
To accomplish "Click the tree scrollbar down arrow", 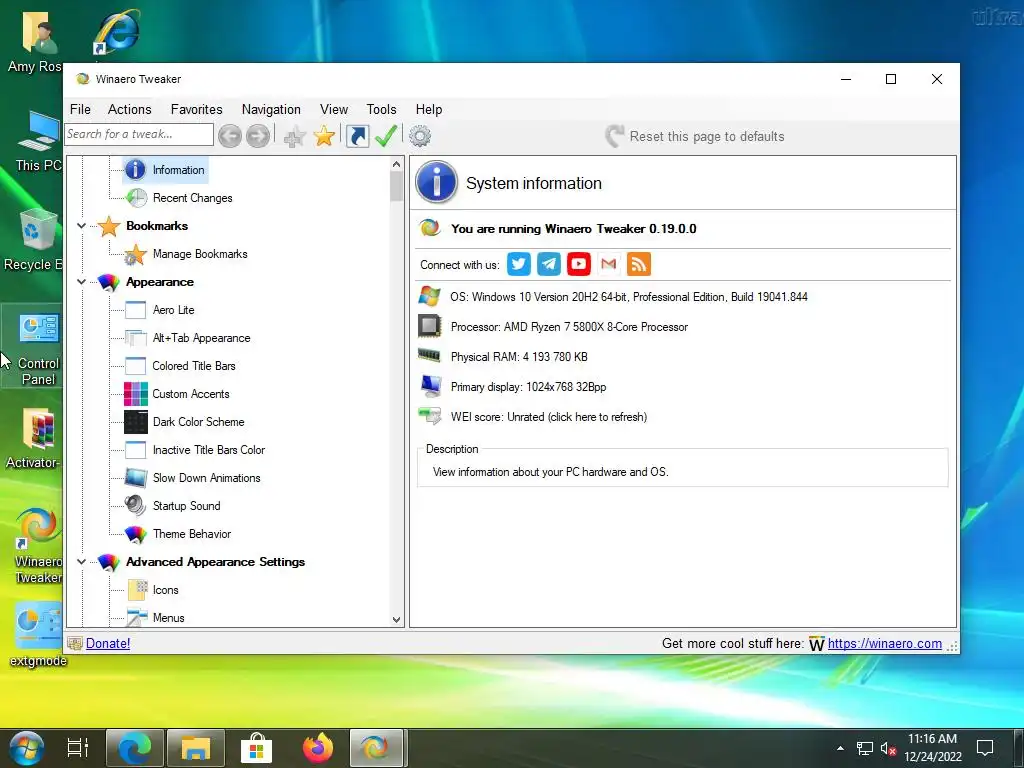I will click(396, 619).
